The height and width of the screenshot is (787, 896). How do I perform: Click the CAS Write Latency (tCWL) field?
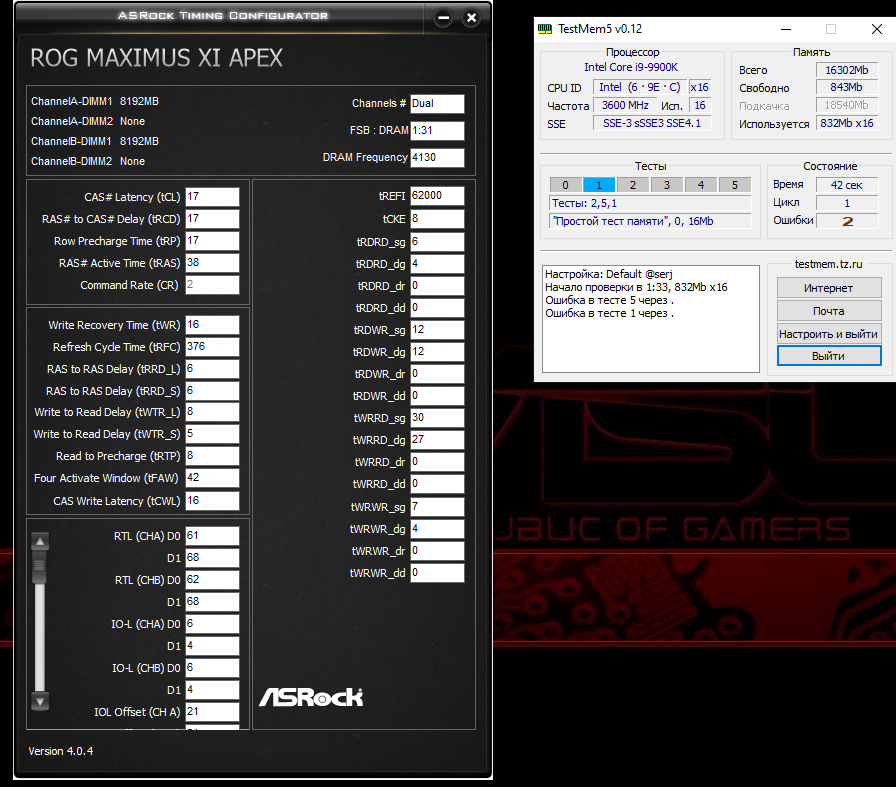point(212,501)
